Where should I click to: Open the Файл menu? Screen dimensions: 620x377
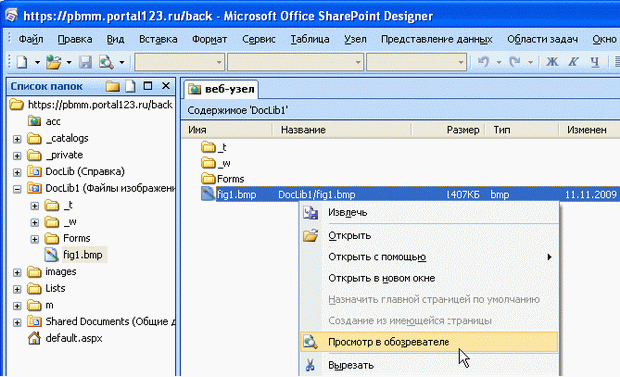[31, 39]
